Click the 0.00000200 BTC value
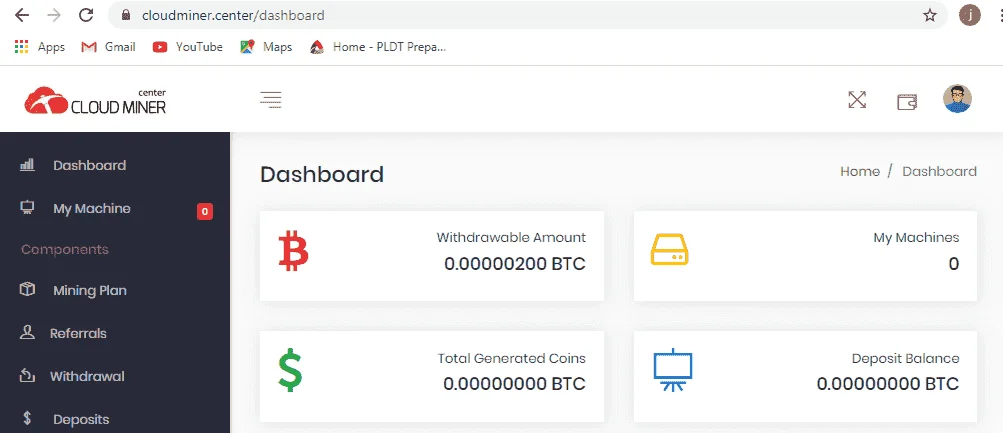 [x=515, y=264]
